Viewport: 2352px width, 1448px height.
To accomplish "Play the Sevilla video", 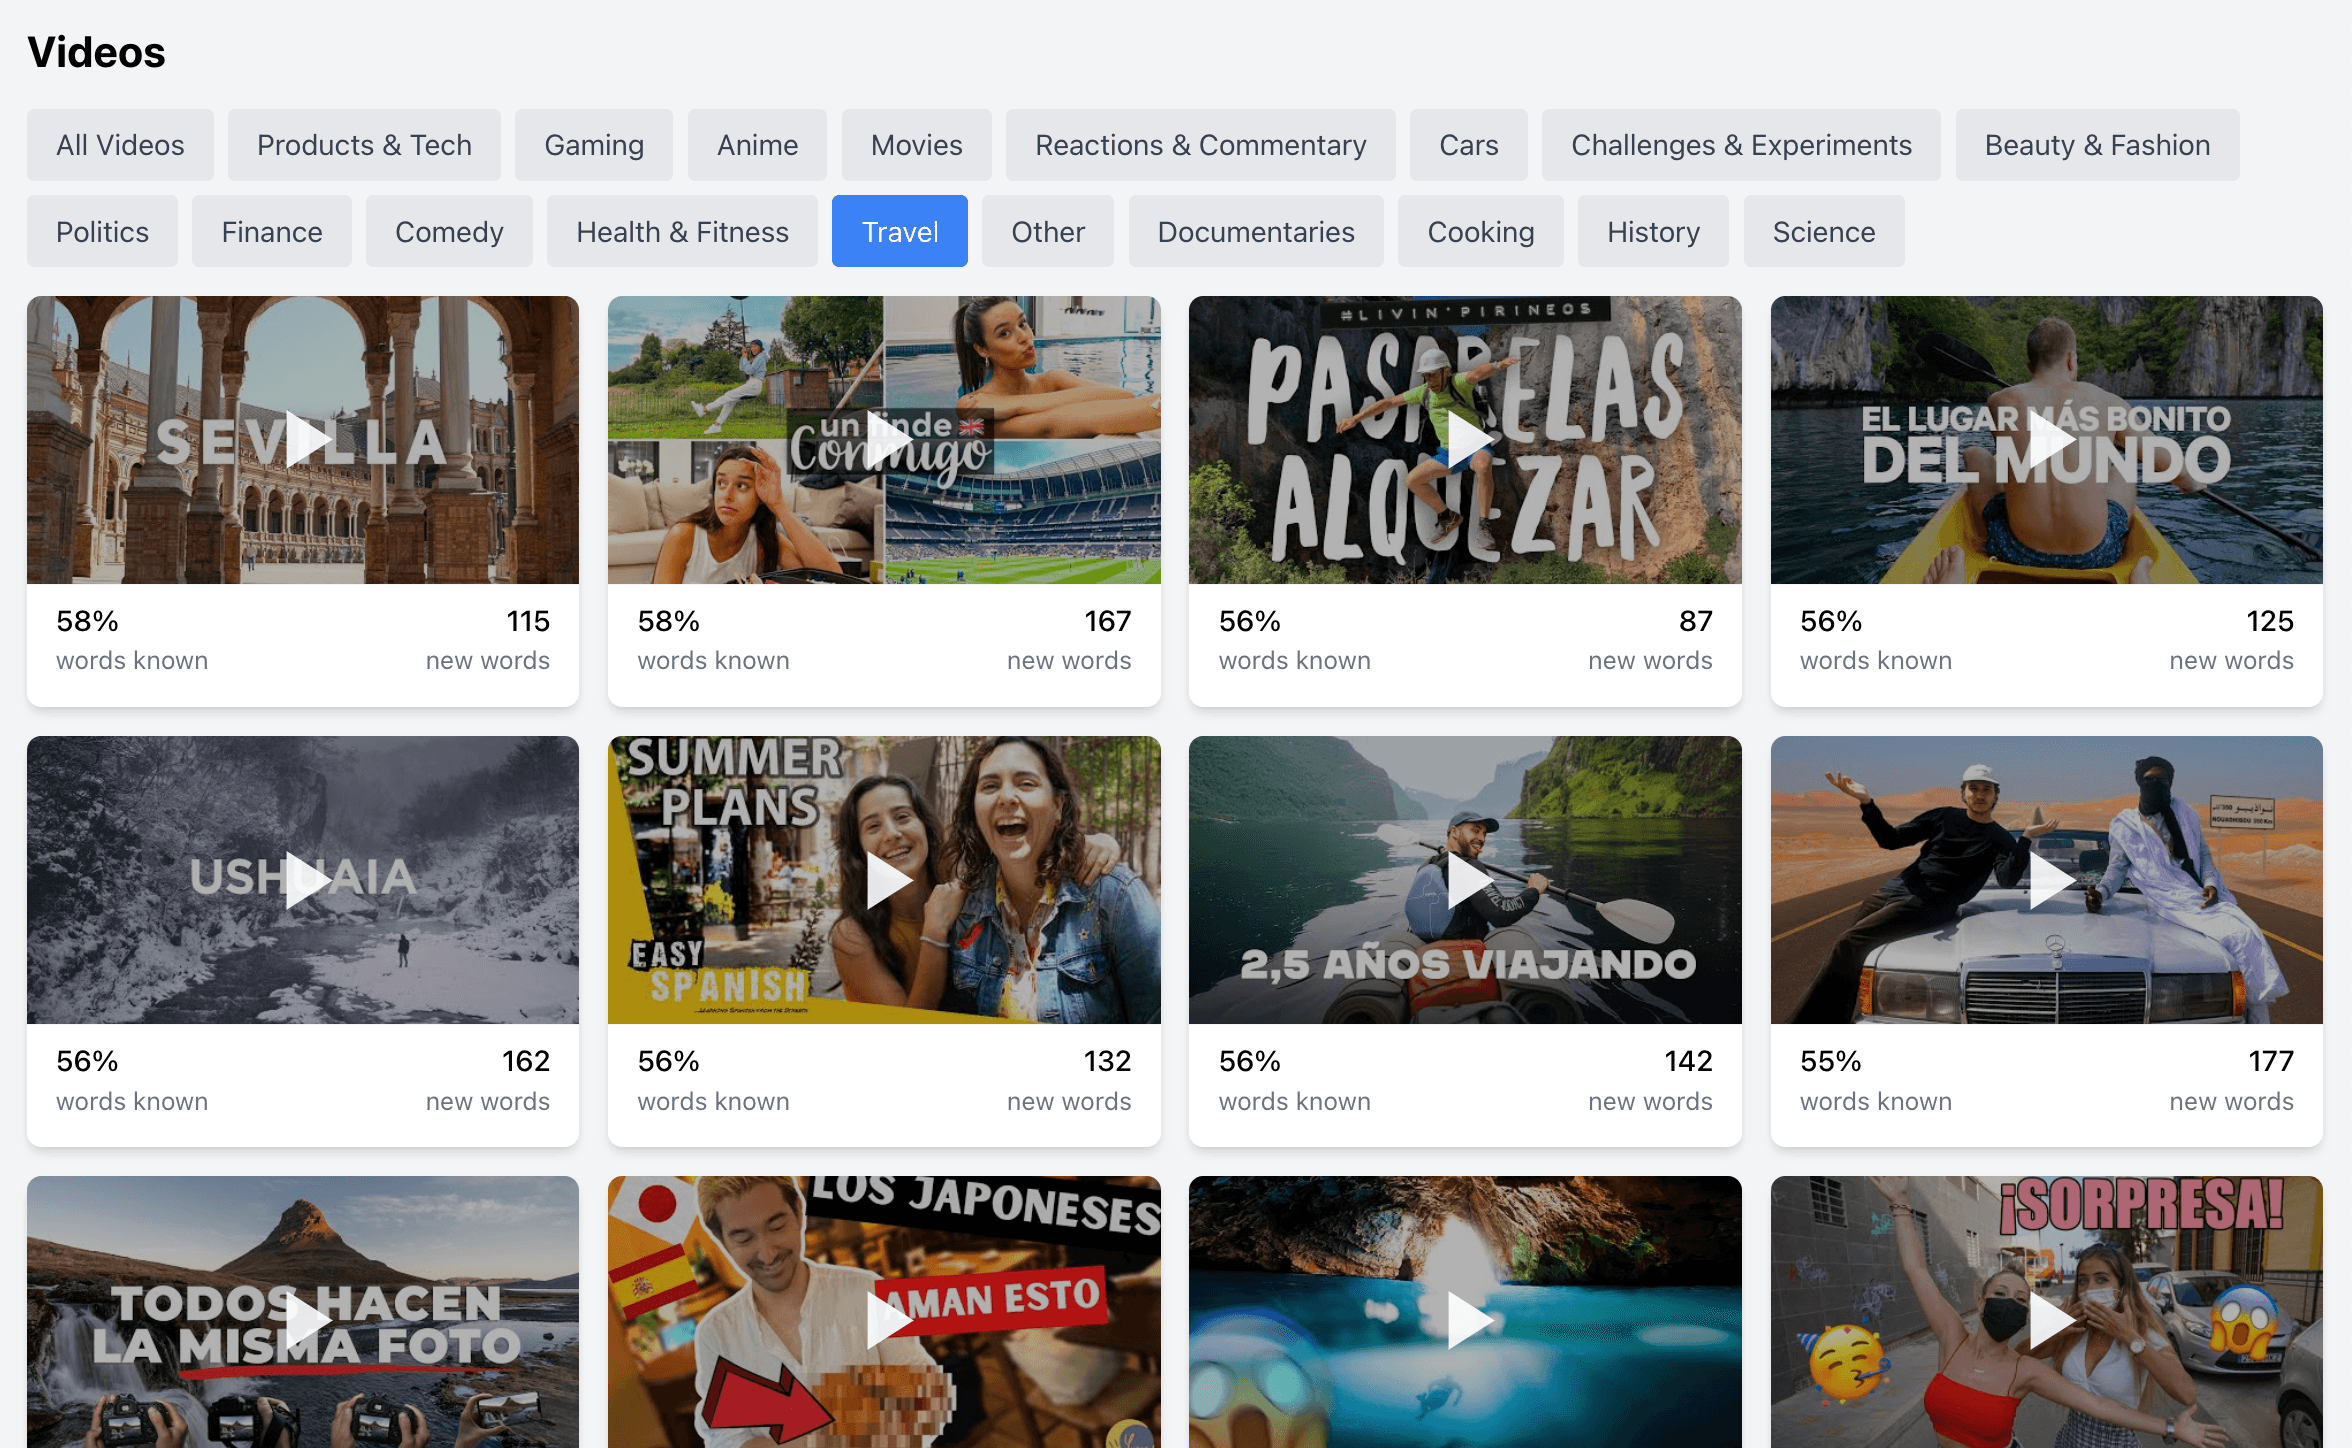I will 305,439.
